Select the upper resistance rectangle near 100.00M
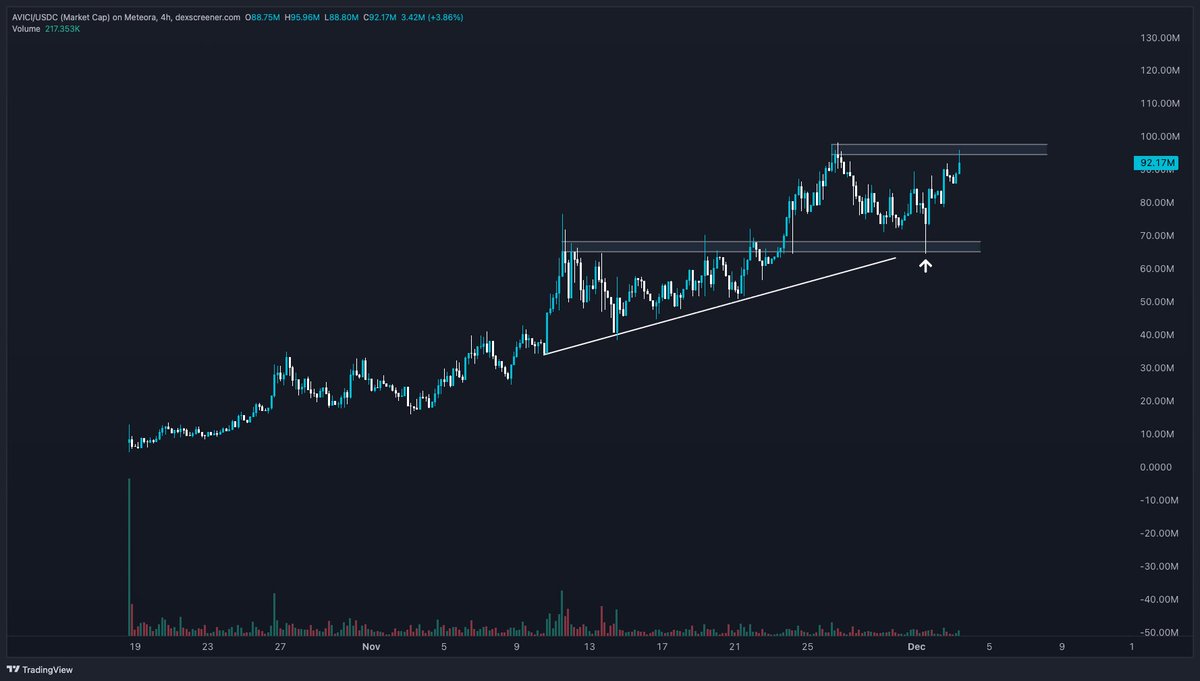 (x=940, y=150)
